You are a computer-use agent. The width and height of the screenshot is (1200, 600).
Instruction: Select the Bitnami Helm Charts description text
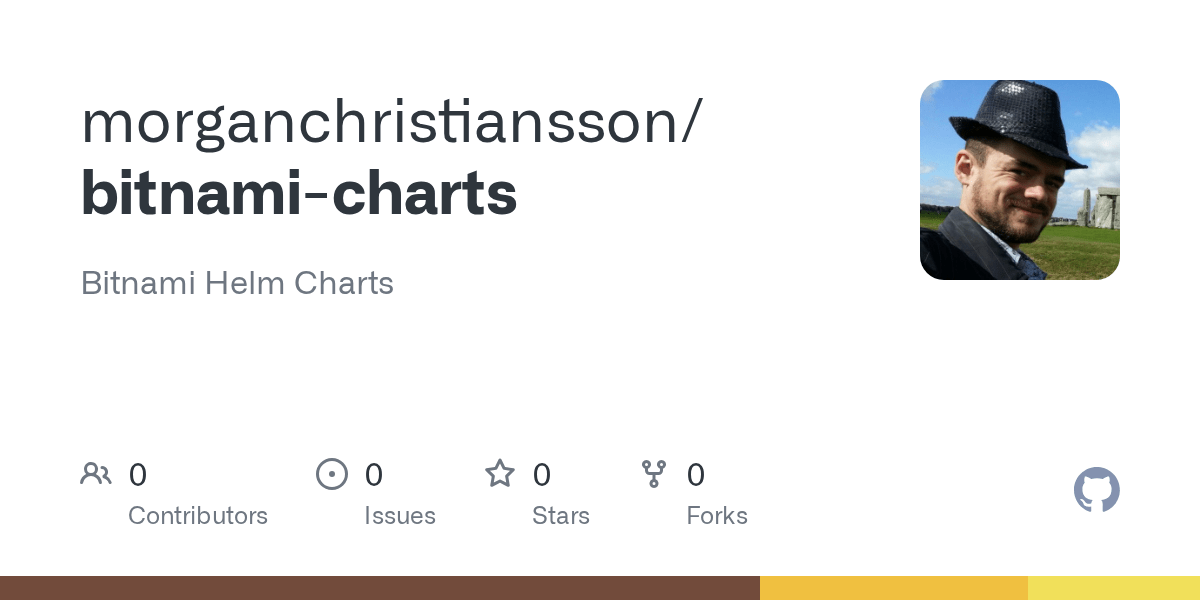pyautogui.click(x=237, y=283)
